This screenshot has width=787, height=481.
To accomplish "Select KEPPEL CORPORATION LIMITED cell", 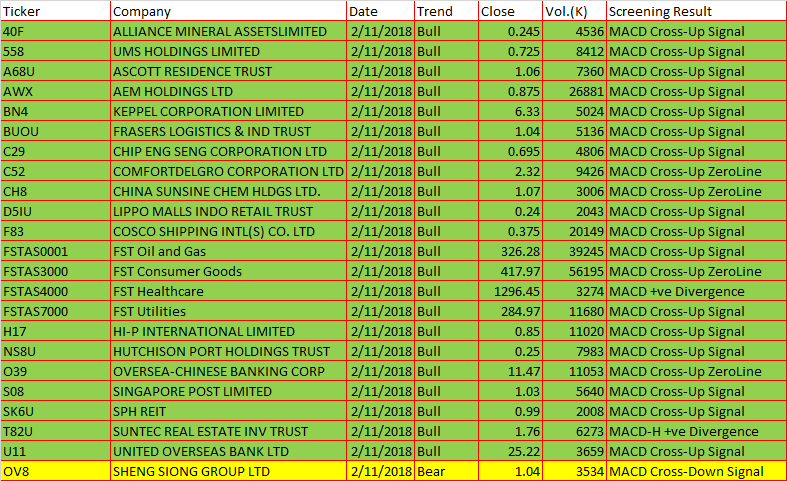I will click(228, 111).
